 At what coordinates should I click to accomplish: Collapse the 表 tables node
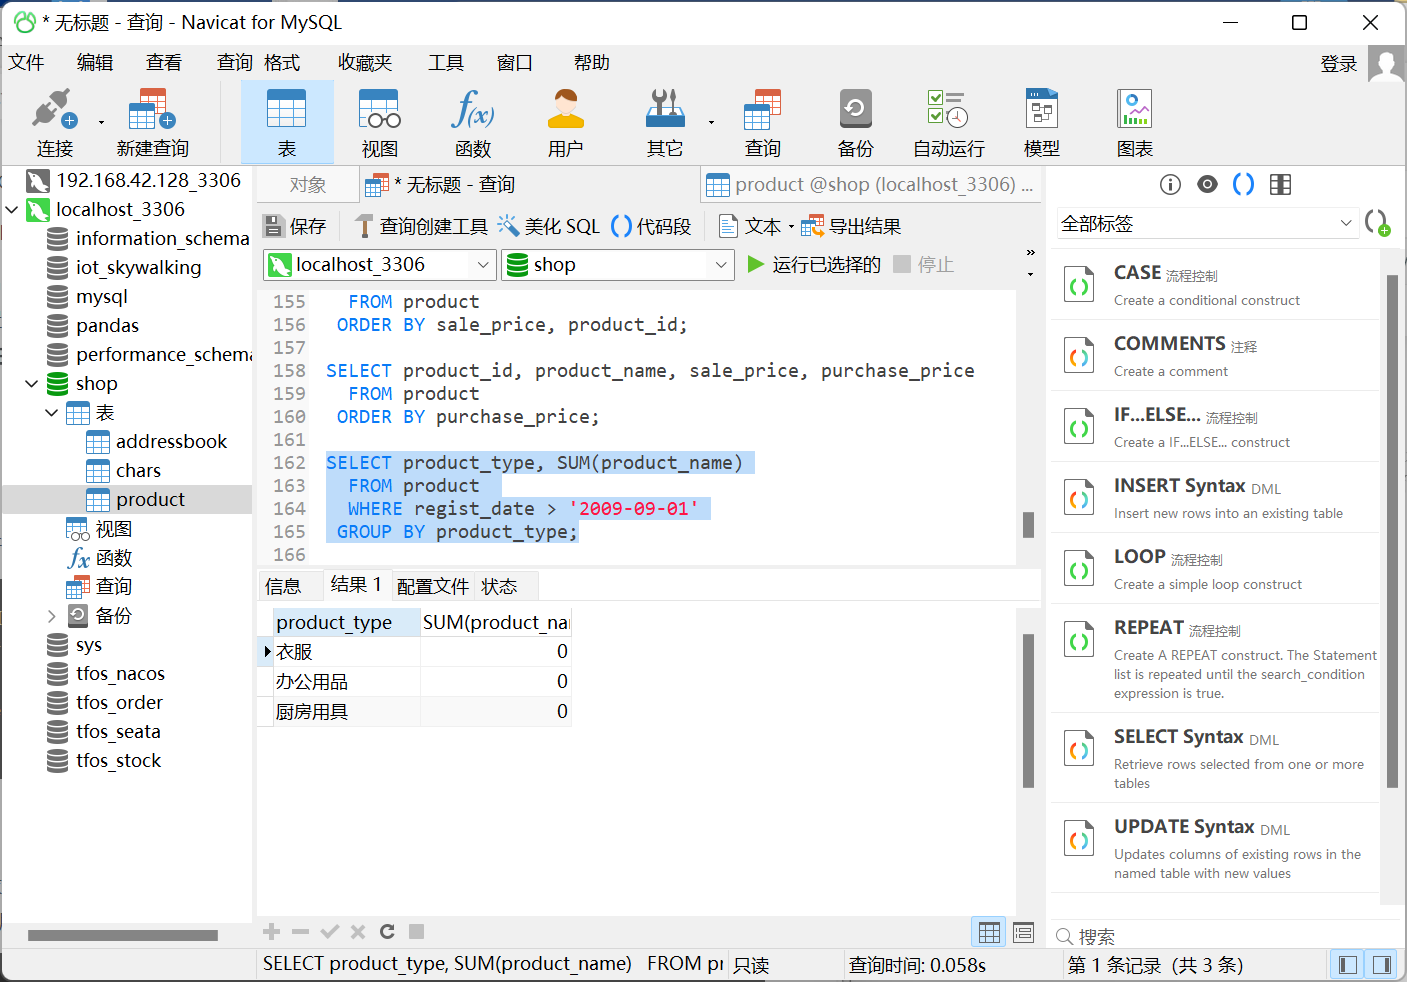click(51, 413)
